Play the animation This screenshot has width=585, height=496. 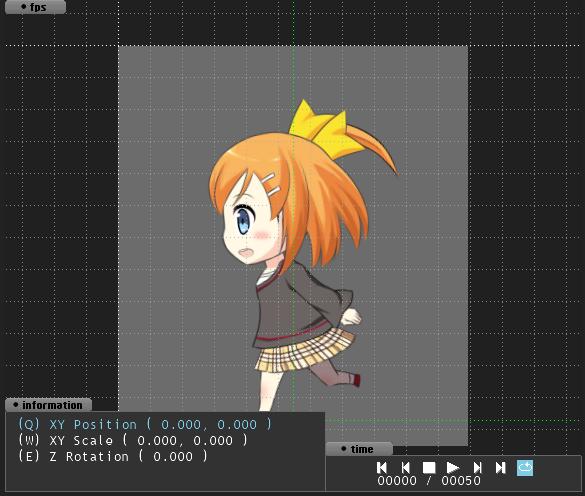453,468
